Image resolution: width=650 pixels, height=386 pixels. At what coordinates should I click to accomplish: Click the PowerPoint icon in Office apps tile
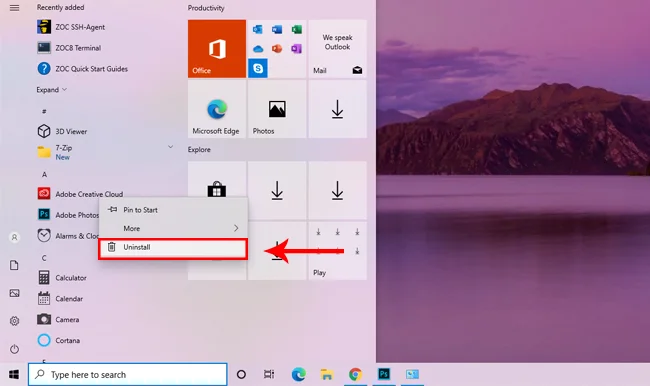tap(277, 49)
